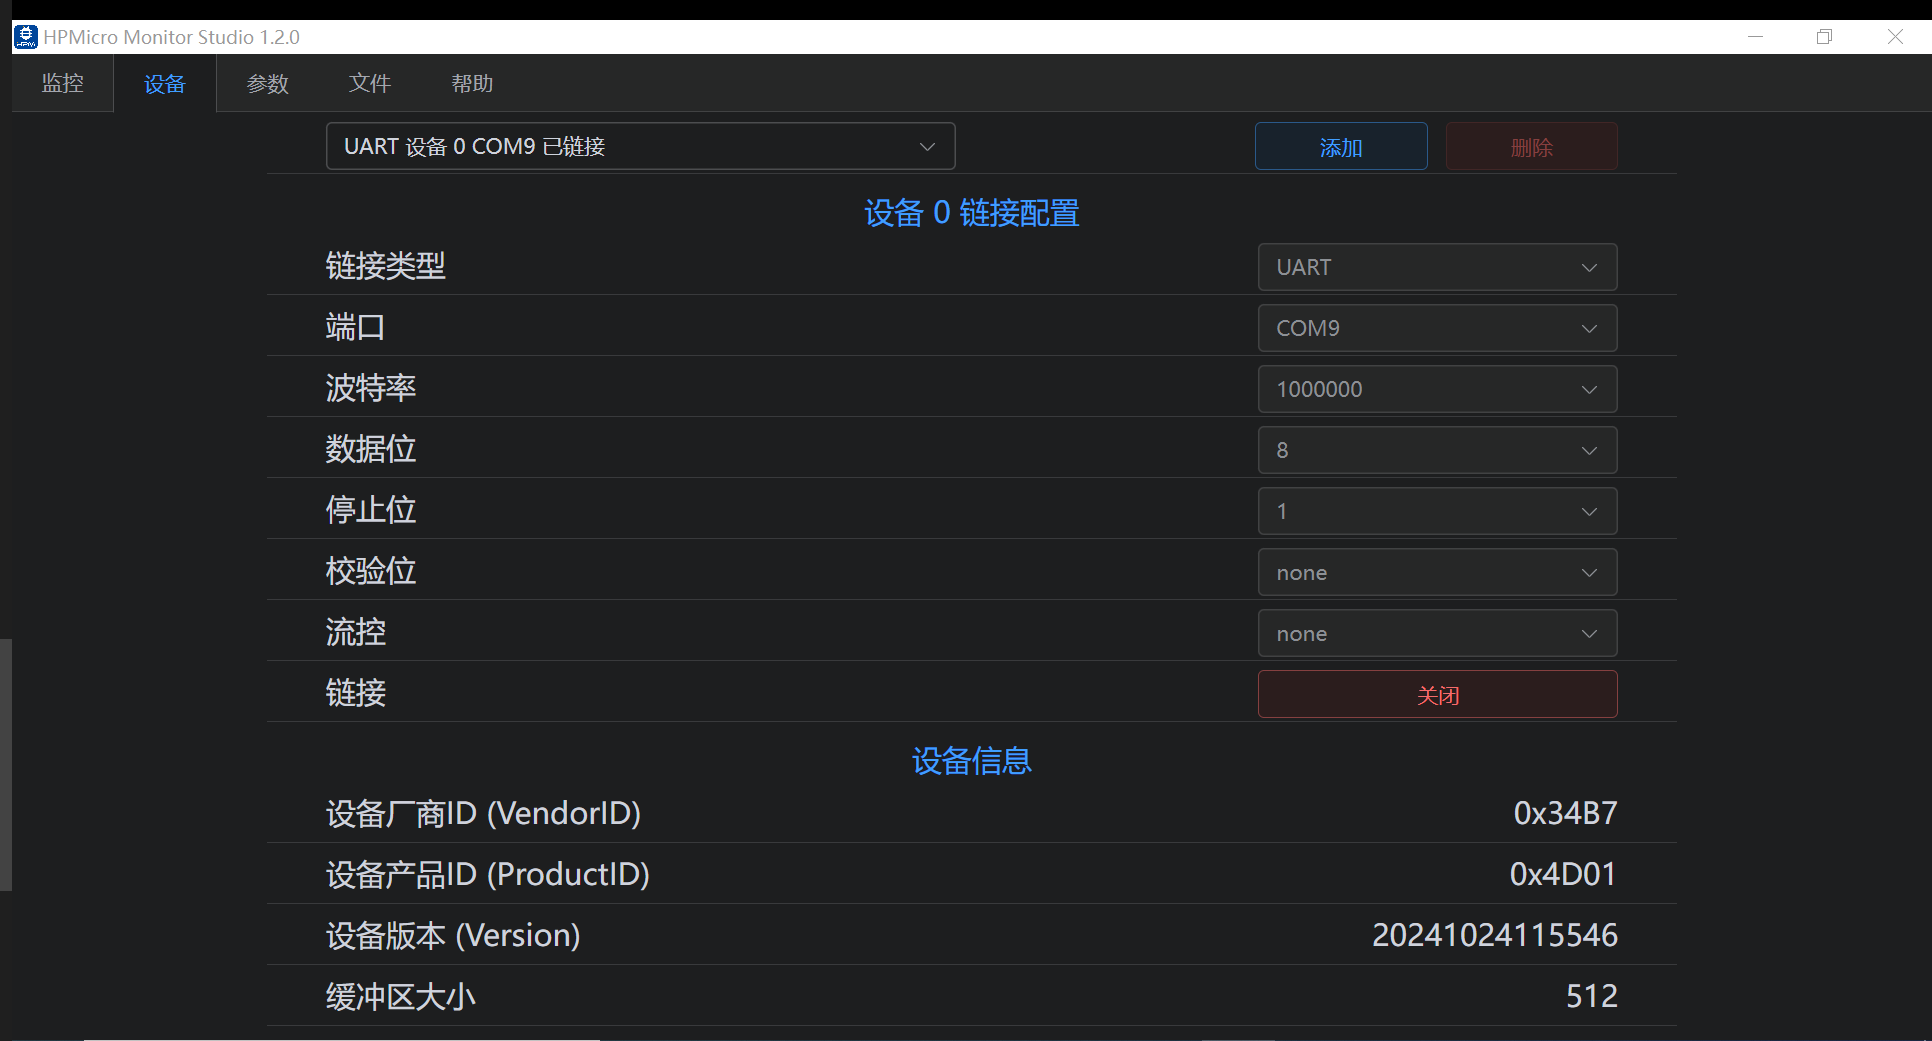Click the version value 20241024115546
The image size is (1932, 1041).
point(1495,936)
